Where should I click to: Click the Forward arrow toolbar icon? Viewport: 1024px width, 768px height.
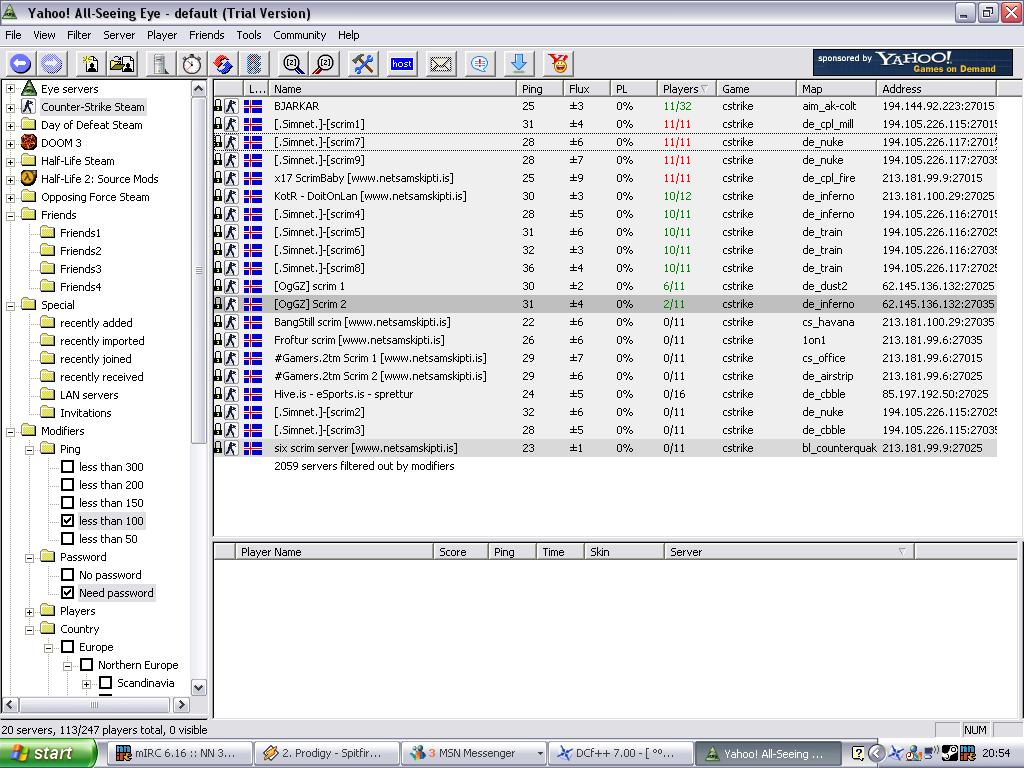coord(52,63)
